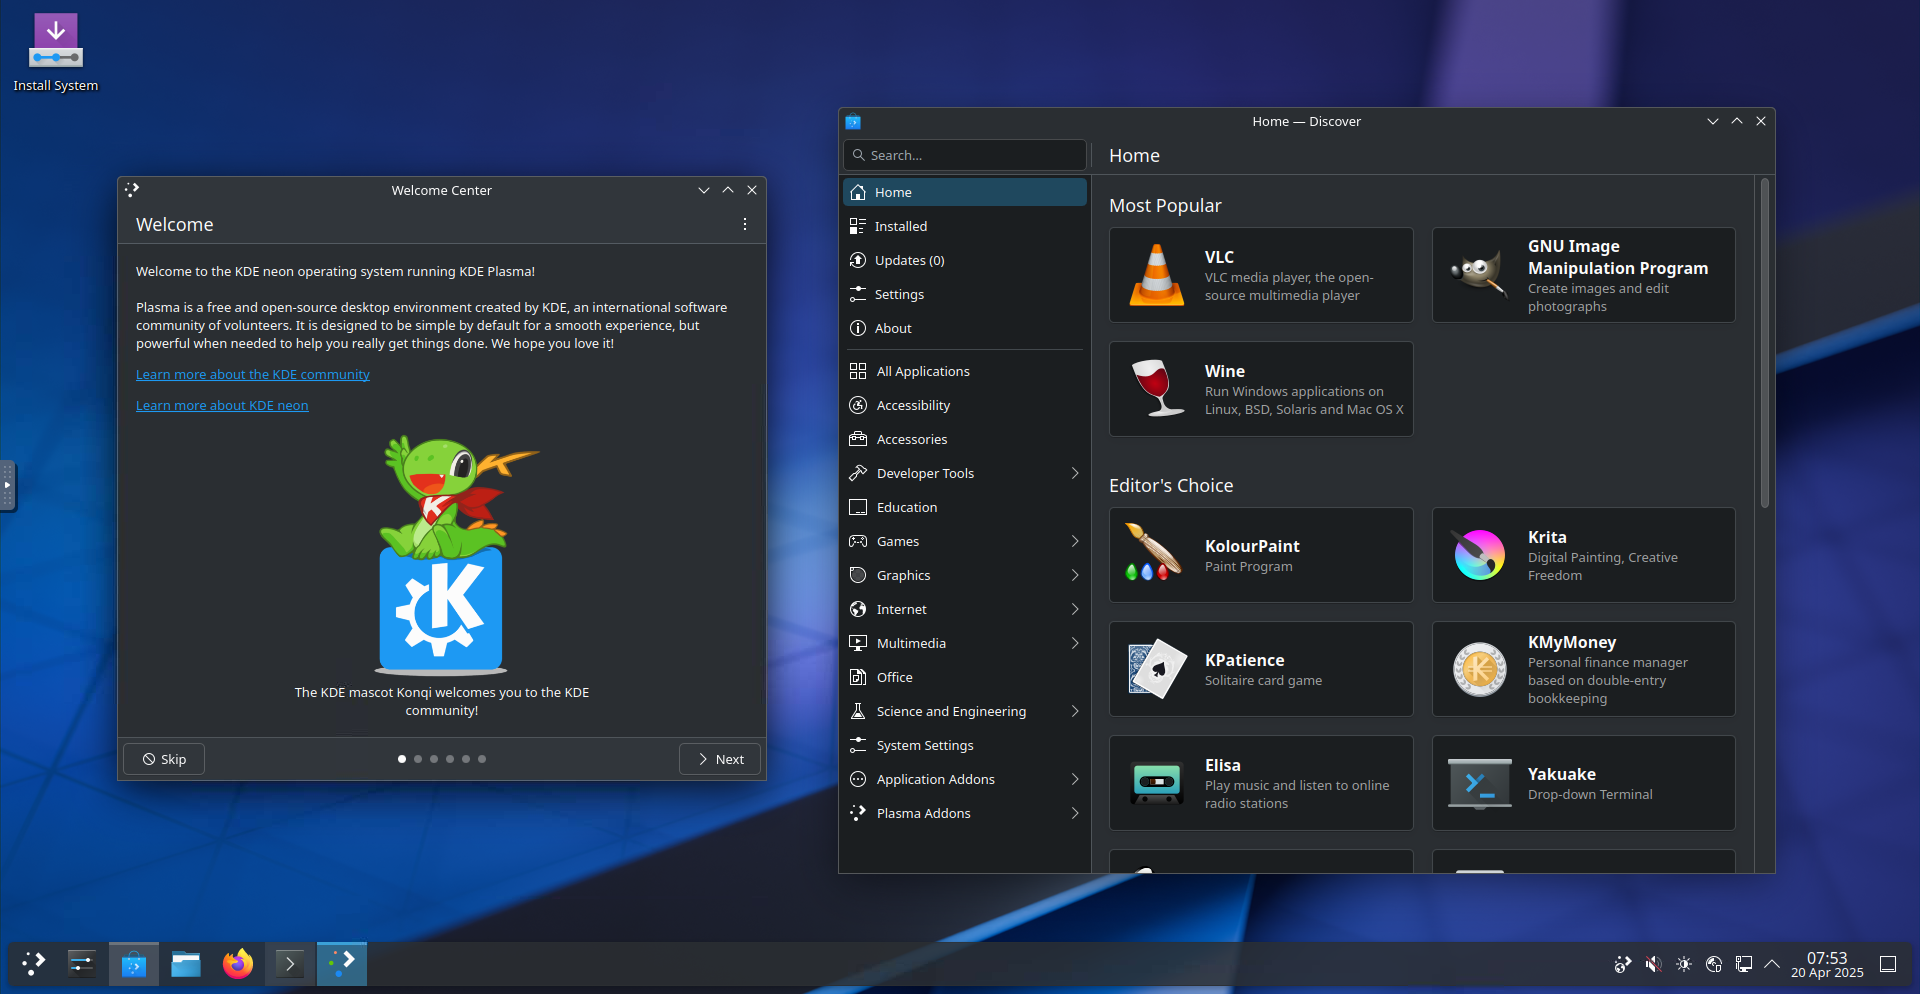Open Dolphin file manager from taskbar
This screenshot has height=994, width=1920.
click(x=186, y=963)
